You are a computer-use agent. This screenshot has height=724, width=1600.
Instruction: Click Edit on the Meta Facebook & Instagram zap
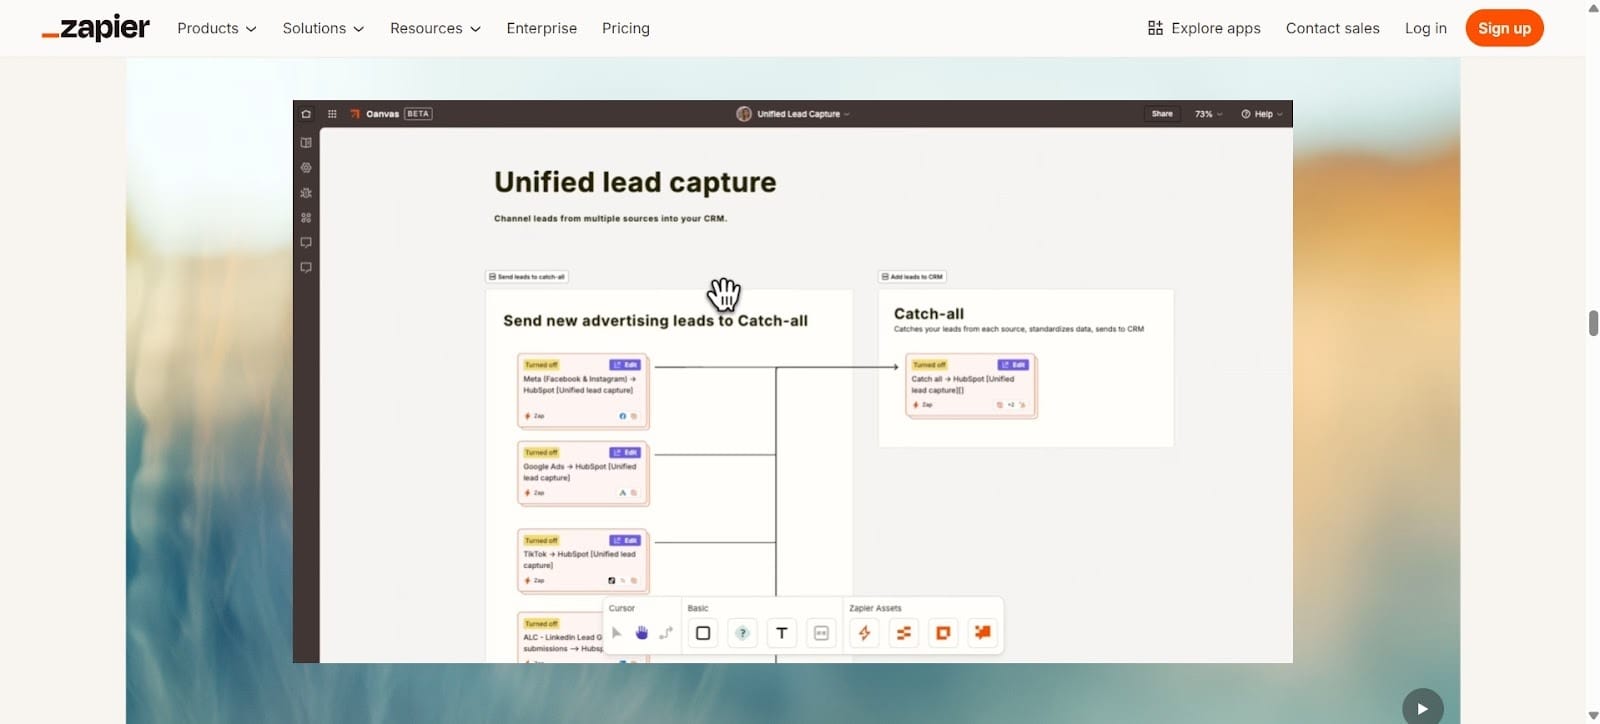point(625,365)
